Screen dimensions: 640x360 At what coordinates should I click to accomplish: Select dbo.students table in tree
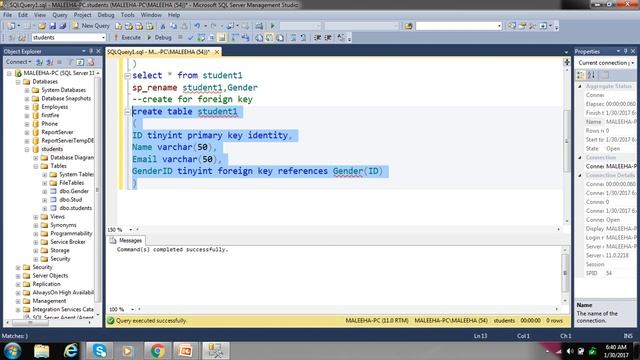click(76, 208)
